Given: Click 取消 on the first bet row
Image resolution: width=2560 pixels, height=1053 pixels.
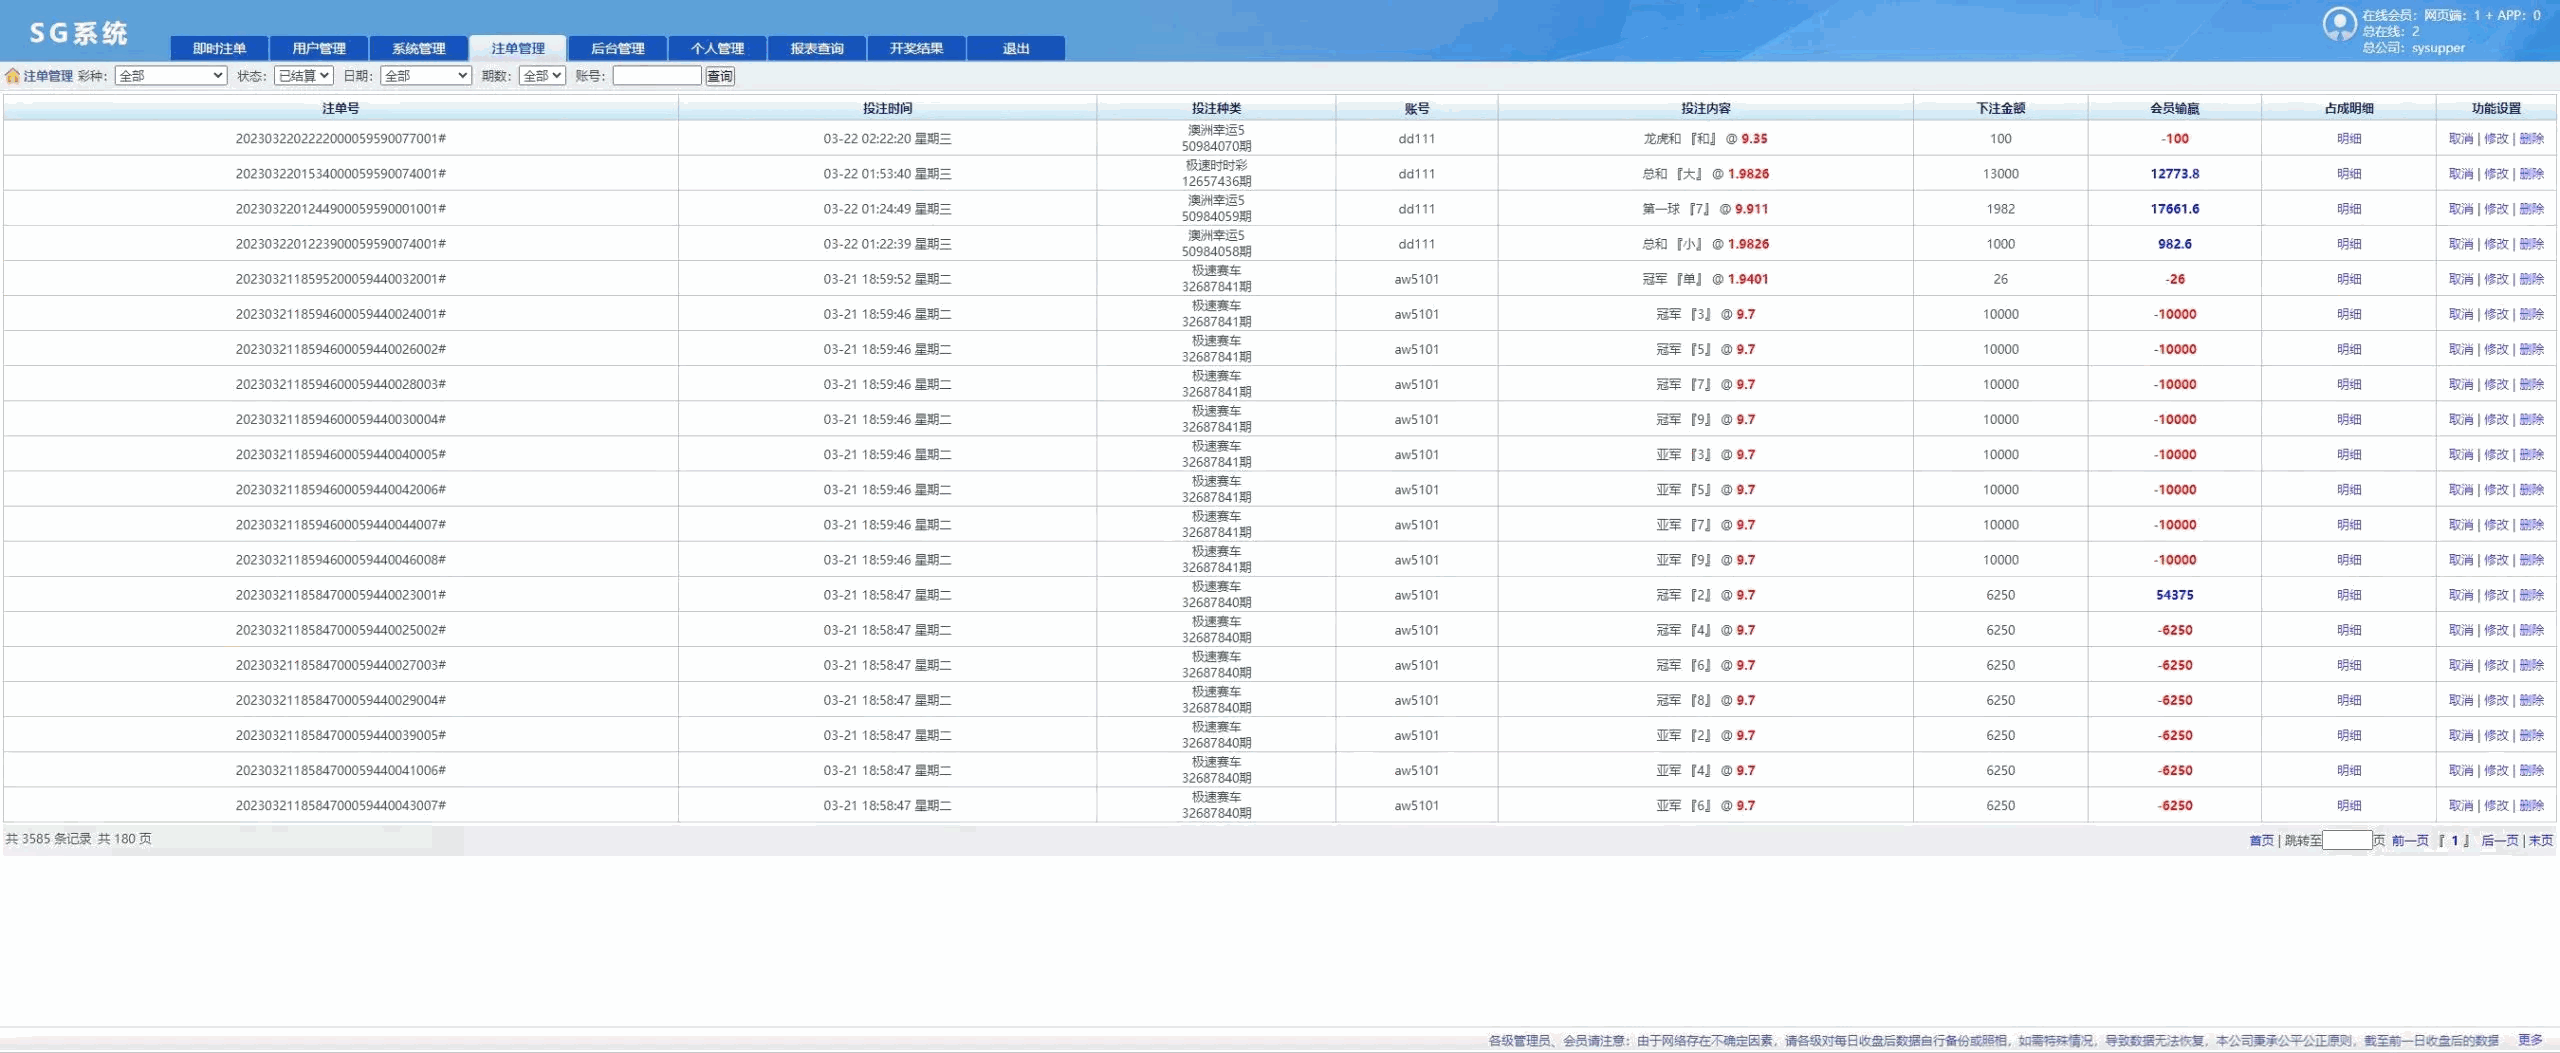Looking at the screenshot, I should 2460,139.
